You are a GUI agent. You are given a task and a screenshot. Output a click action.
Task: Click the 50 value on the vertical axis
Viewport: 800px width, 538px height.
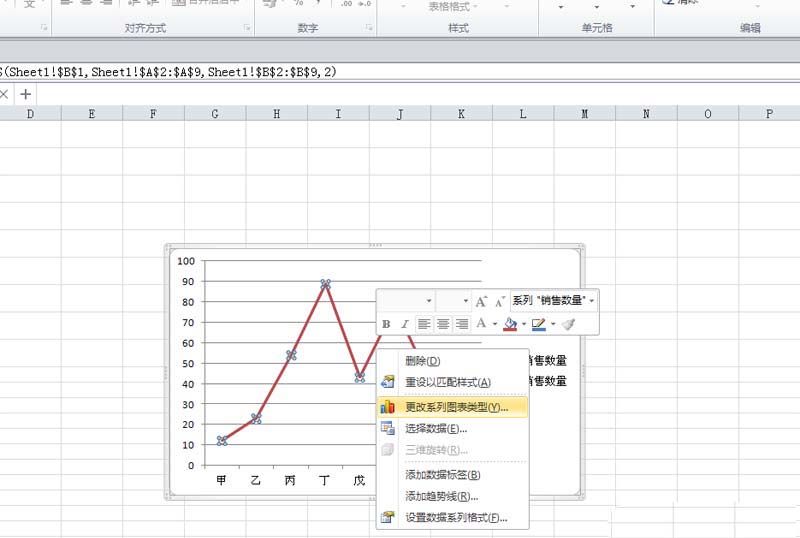pyautogui.click(x=188, y=363)
